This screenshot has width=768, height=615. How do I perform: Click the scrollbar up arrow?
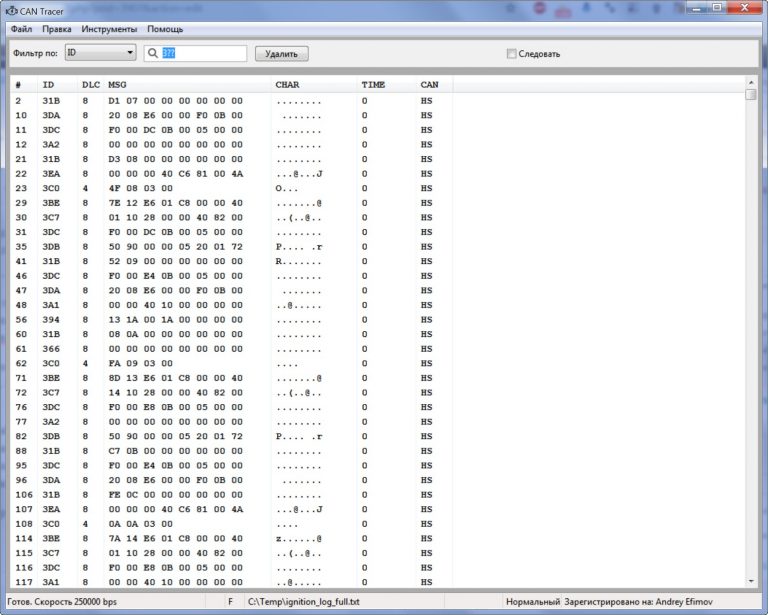pyautogui.click(x=751, y=82)
